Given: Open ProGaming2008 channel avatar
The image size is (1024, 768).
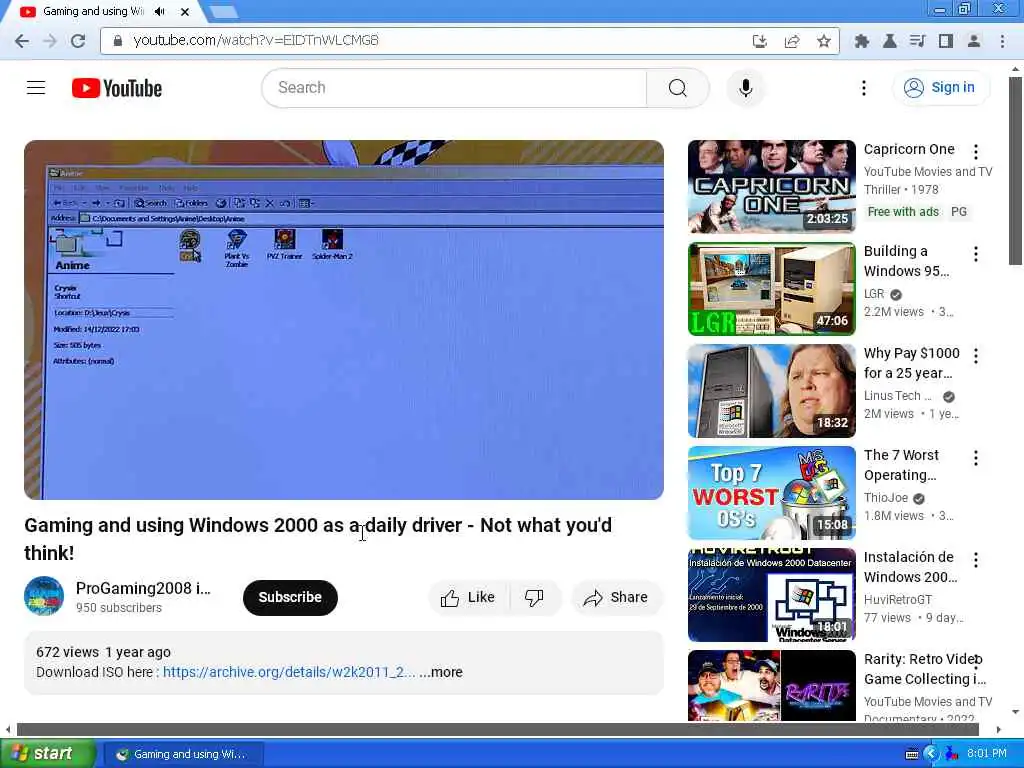Looking at the screenshot, I should click(44, 596).
